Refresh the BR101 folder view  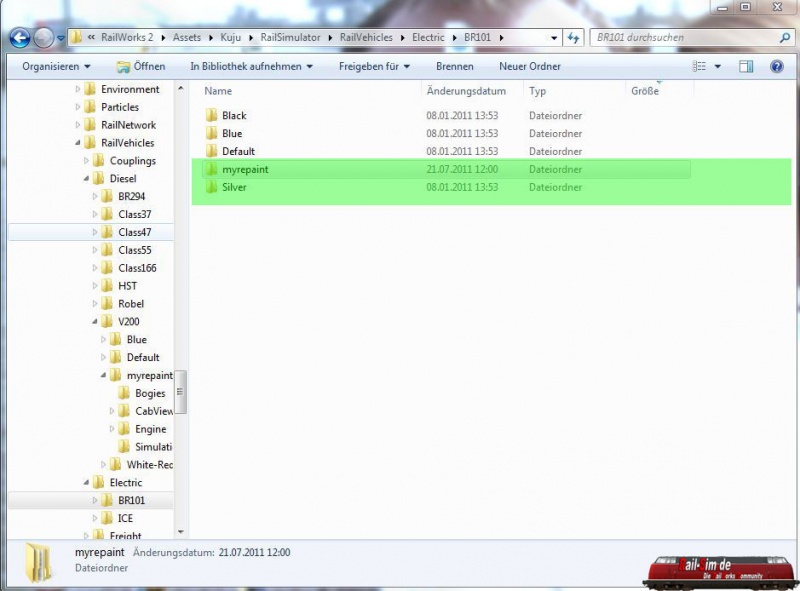click(573, 37)
